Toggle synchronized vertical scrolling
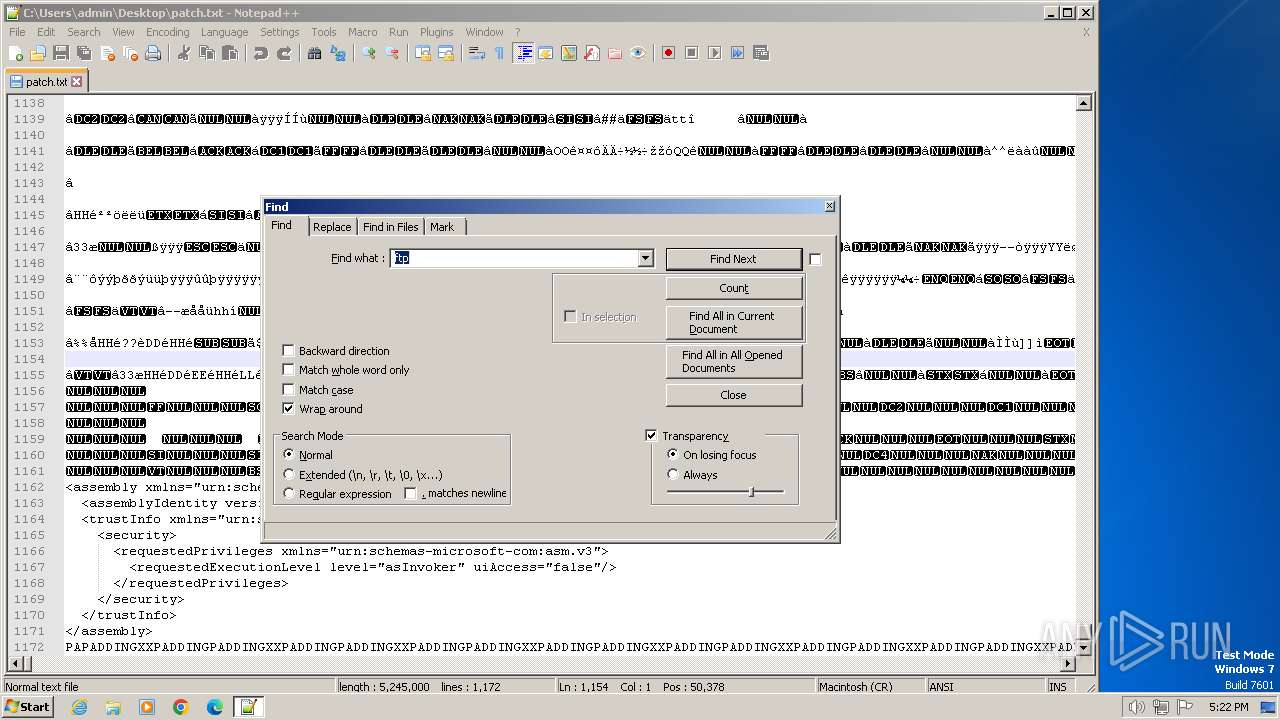This screenshot has height=720, width=1280. click(422, 53)
